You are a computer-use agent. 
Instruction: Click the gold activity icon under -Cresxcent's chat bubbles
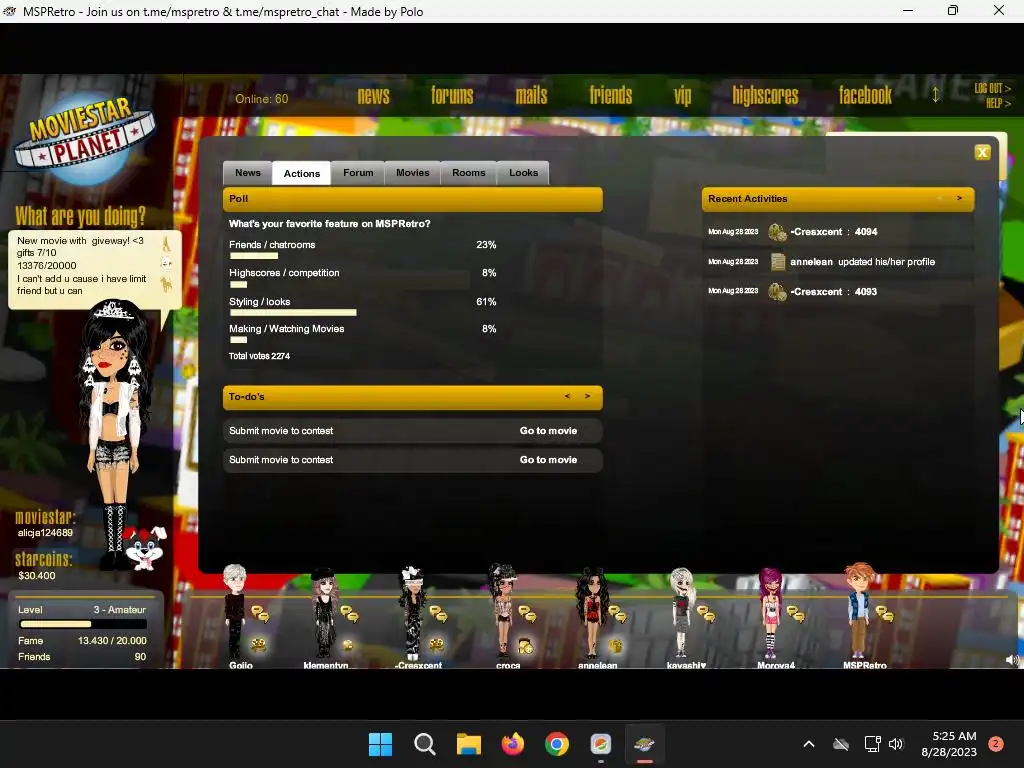(x=437, y=645)
